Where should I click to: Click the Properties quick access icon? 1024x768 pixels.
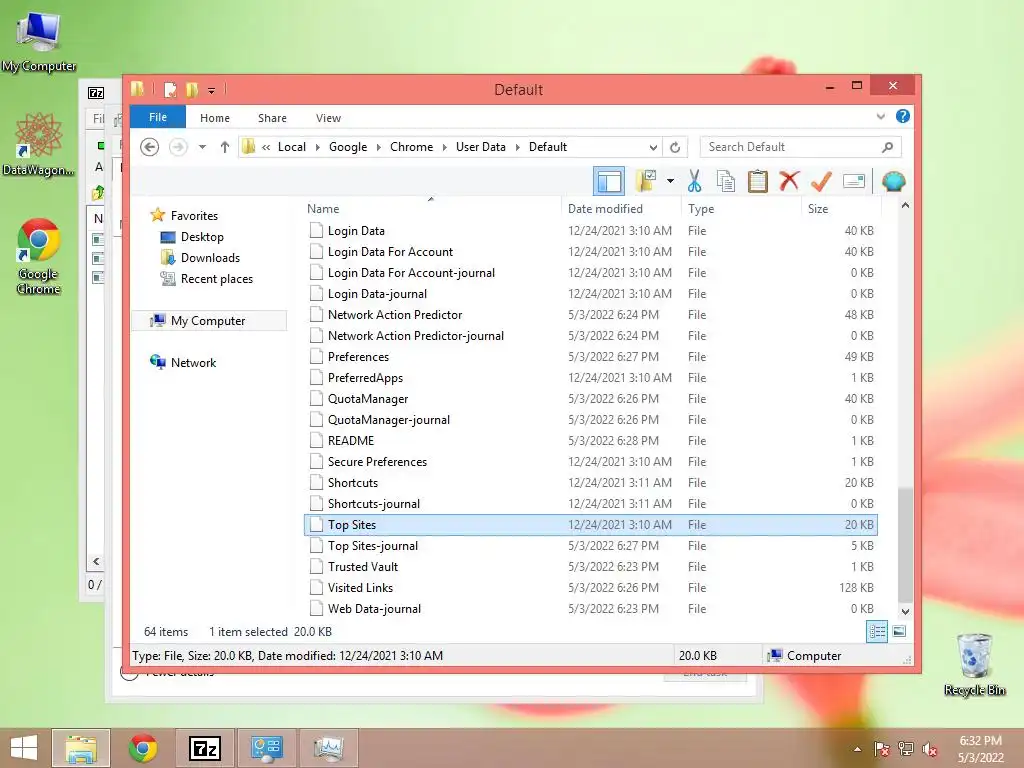tap(170, 89)
